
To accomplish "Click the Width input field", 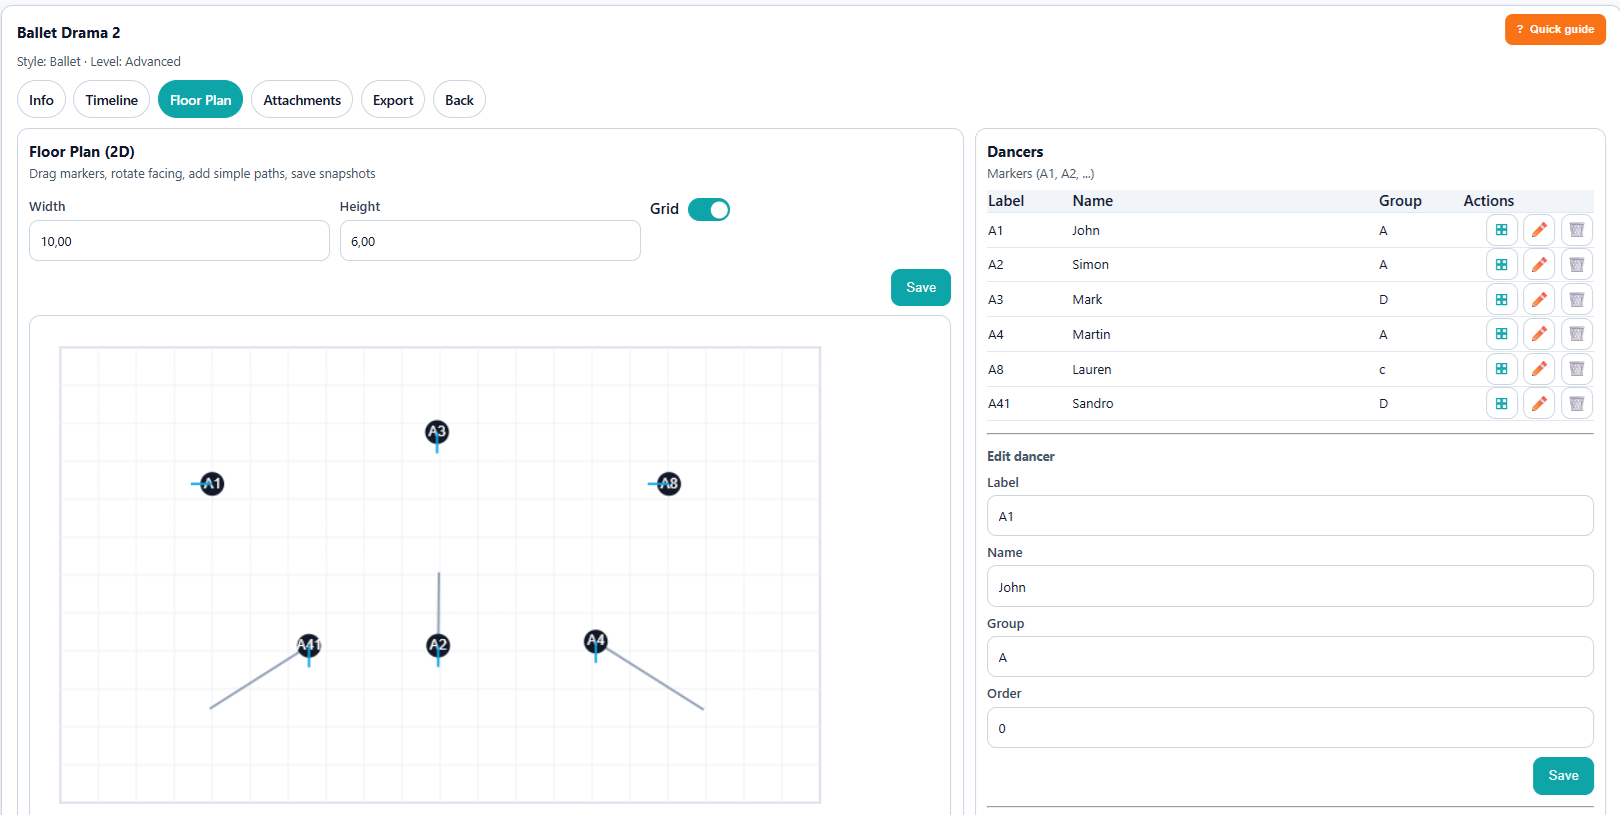I will [179, 241].
